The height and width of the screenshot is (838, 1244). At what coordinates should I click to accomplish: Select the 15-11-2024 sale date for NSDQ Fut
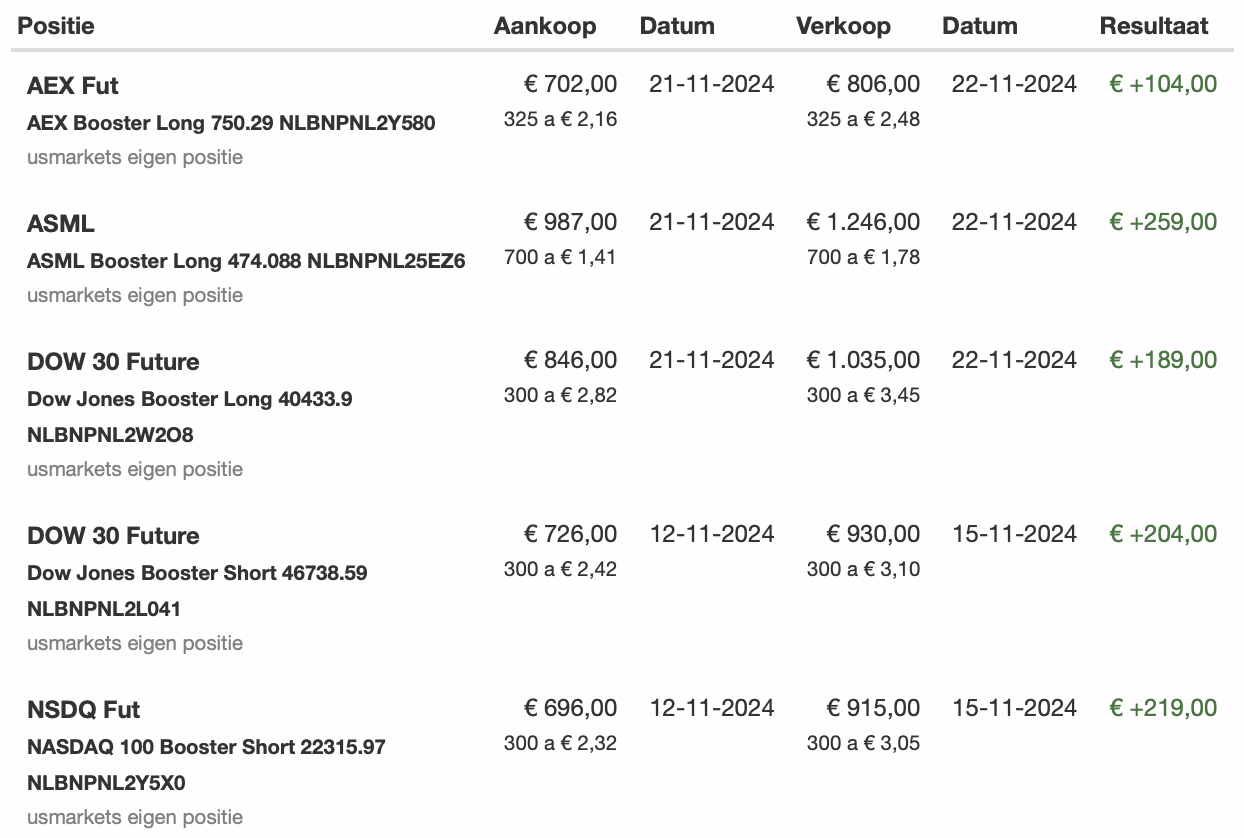[x=1014, y=708]
